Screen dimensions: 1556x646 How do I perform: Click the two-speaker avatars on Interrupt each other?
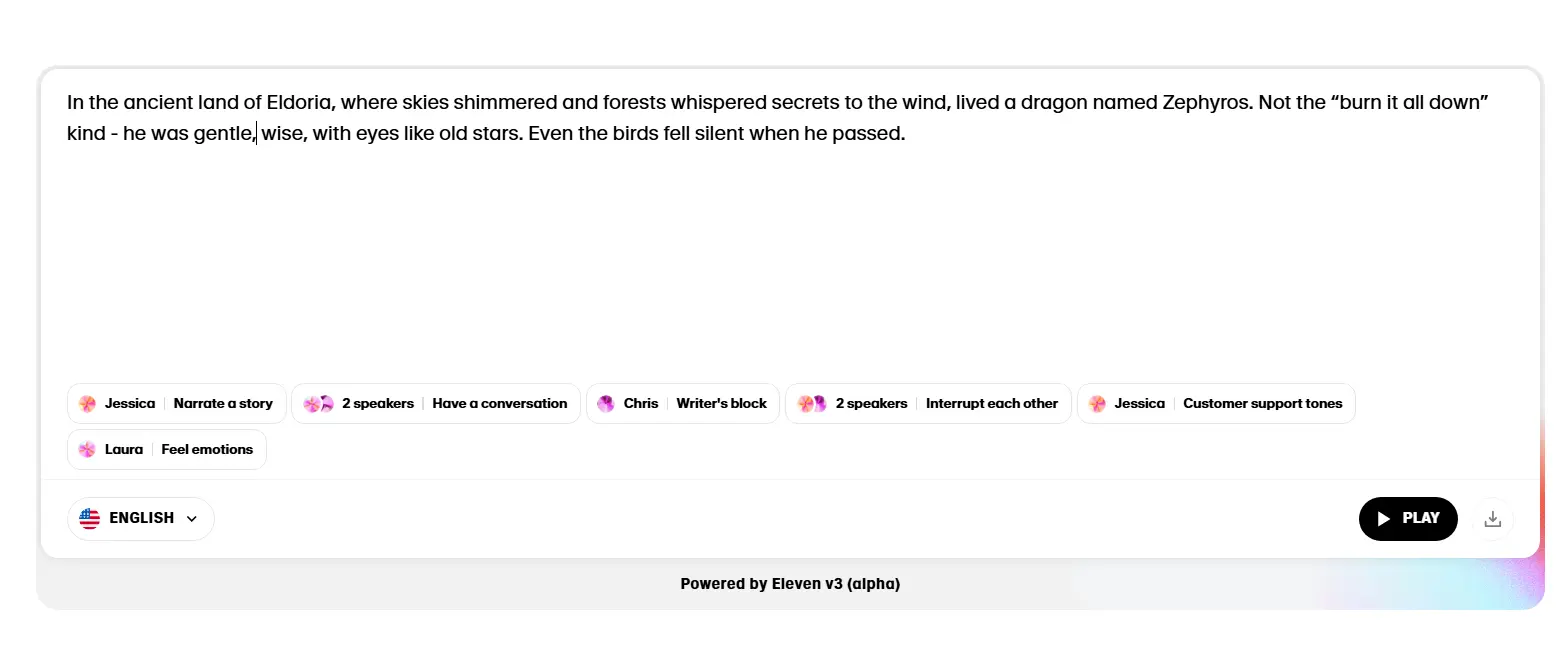point(810,403)
